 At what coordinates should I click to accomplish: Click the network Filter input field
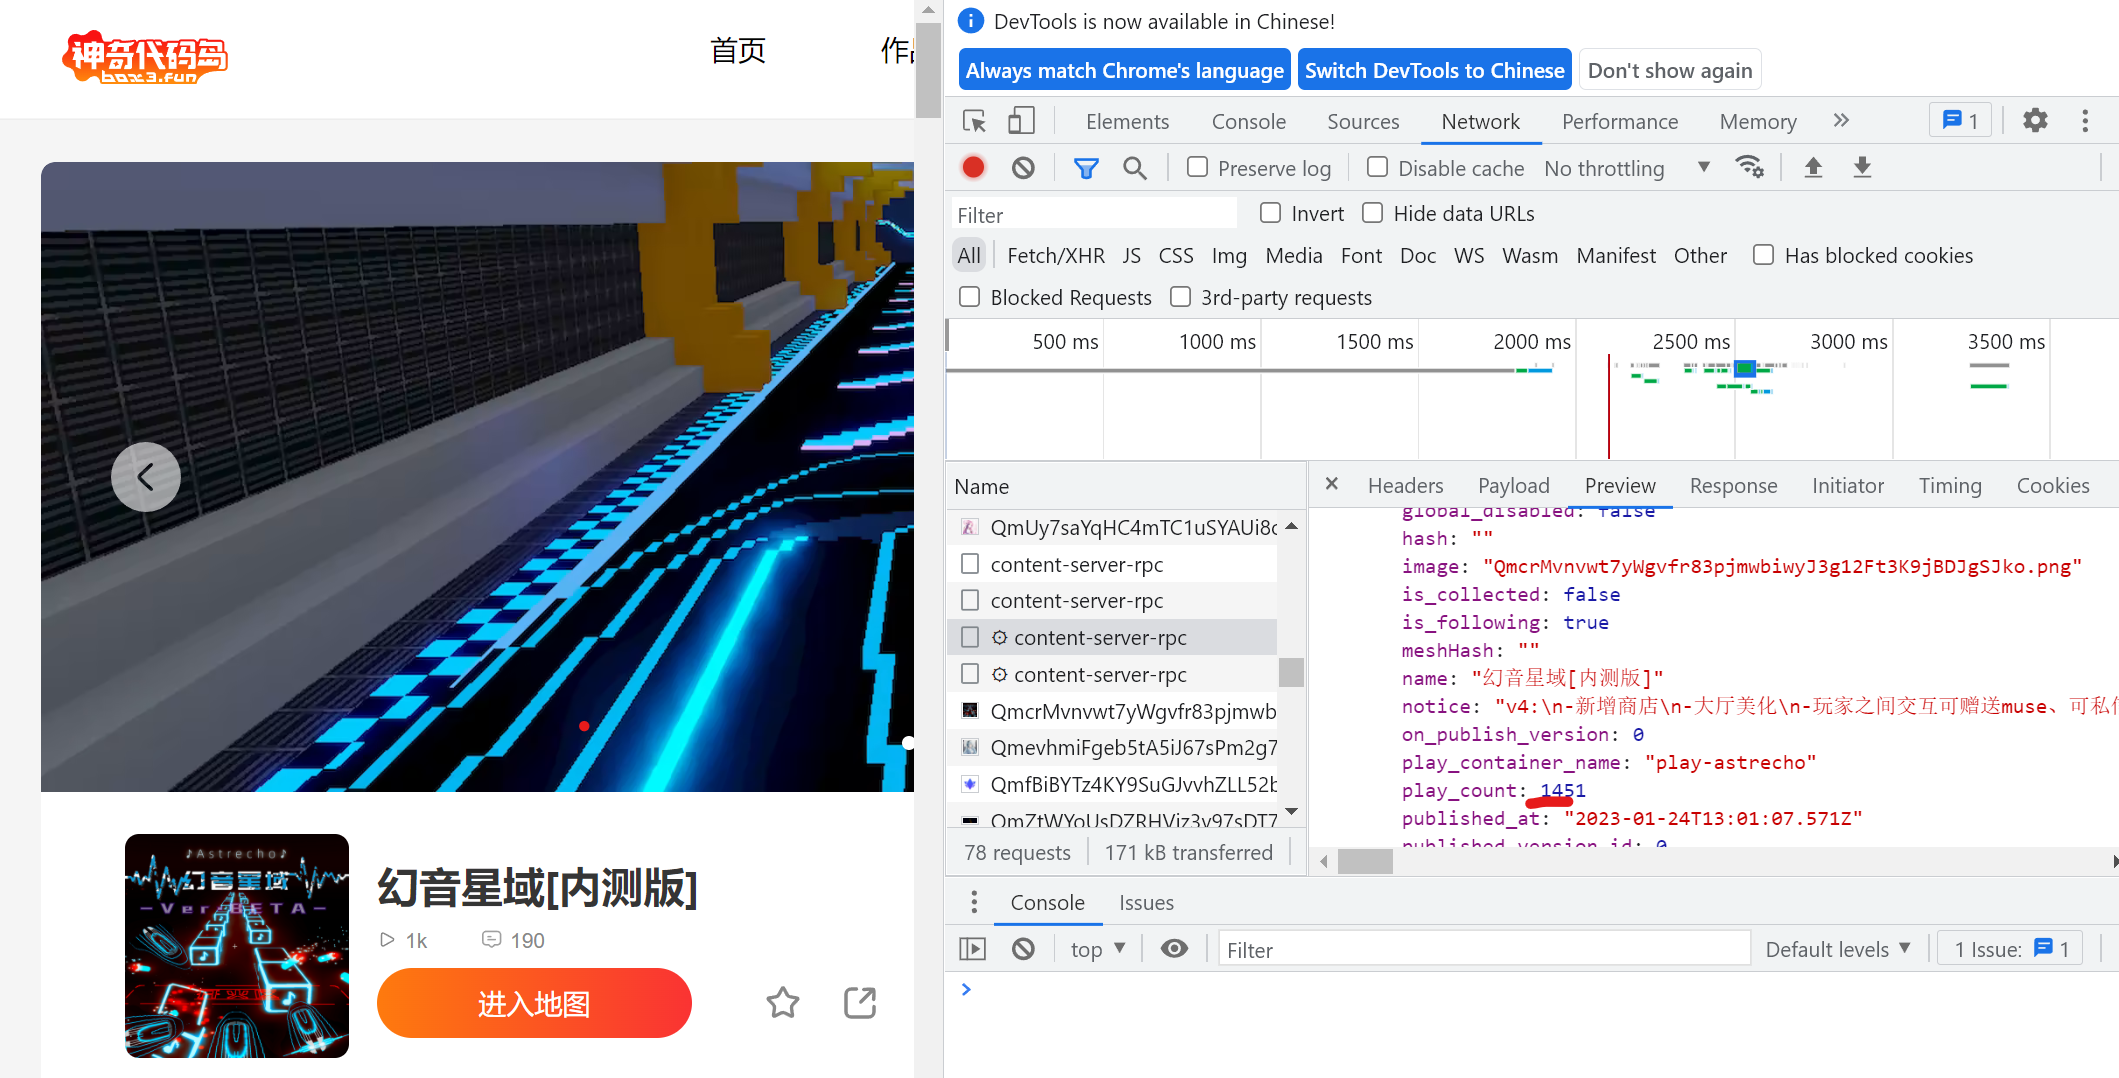pyautogui.click(x=1094, y=214)
